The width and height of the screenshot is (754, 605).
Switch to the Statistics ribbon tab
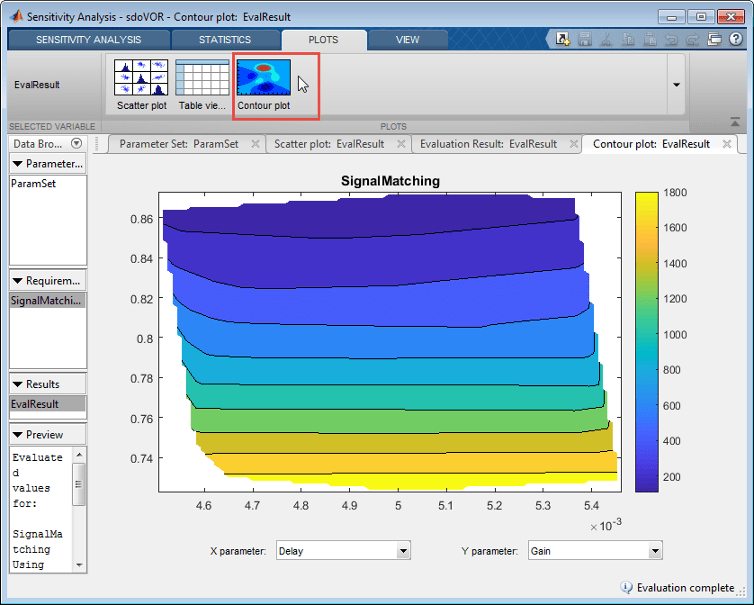click(x=224, y=40)
